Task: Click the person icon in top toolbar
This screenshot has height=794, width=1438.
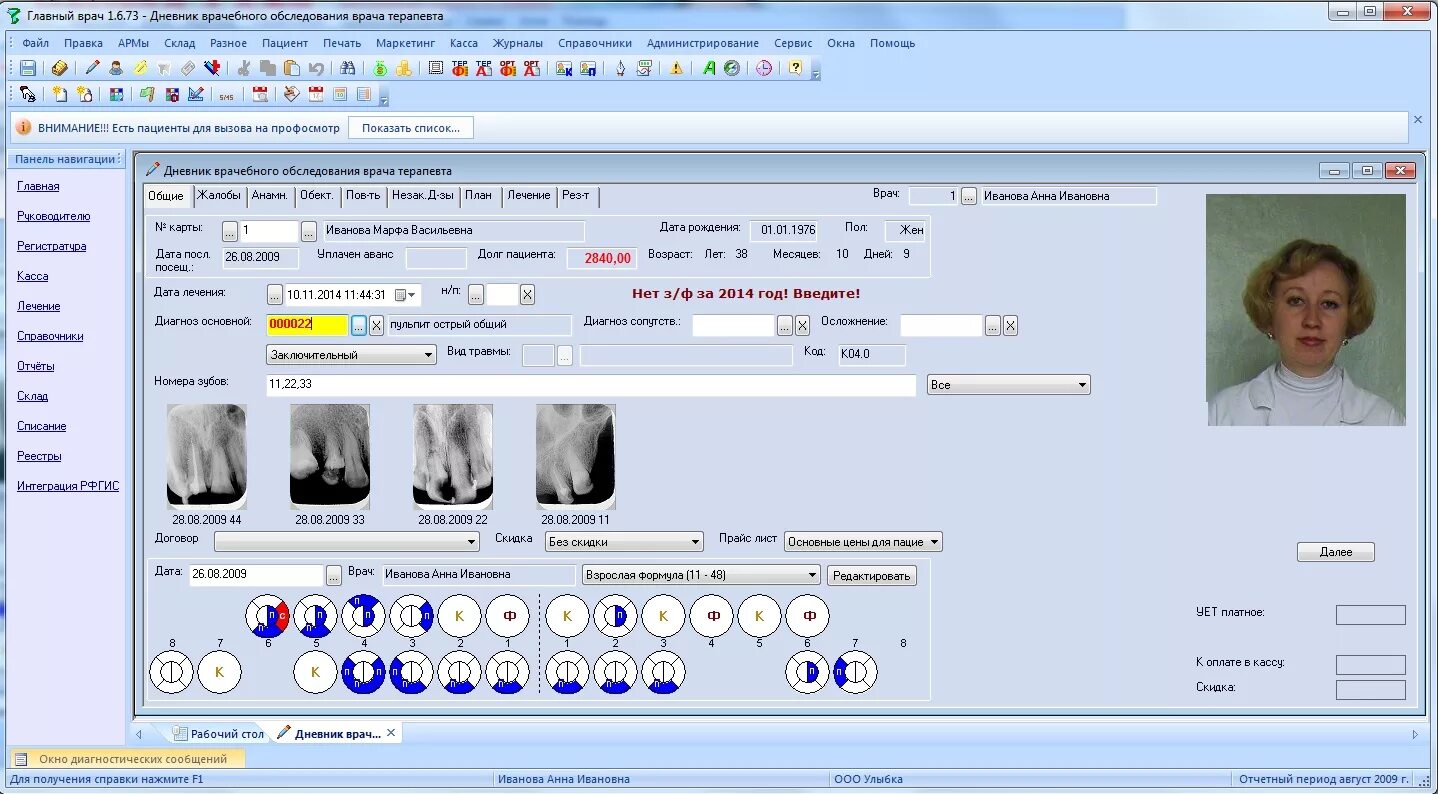Action: (x=116, y=68)
